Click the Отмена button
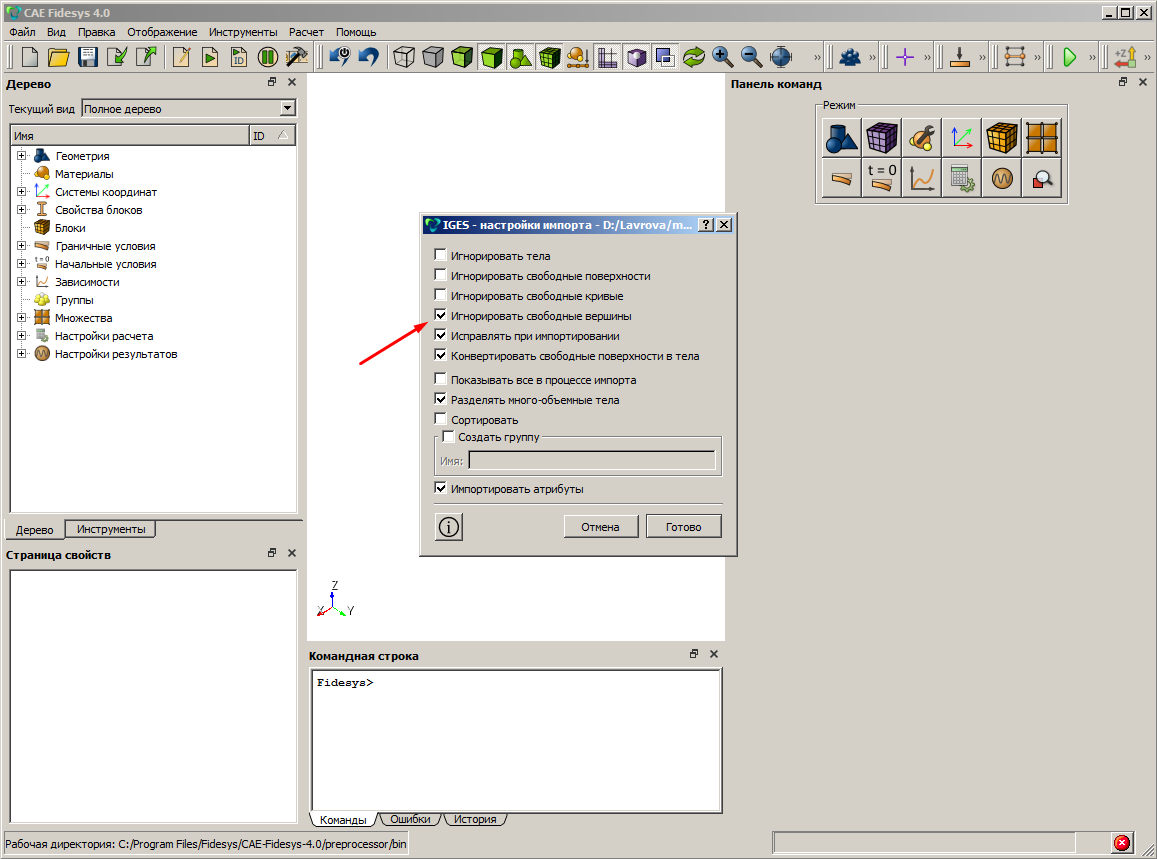 [600, 527]
